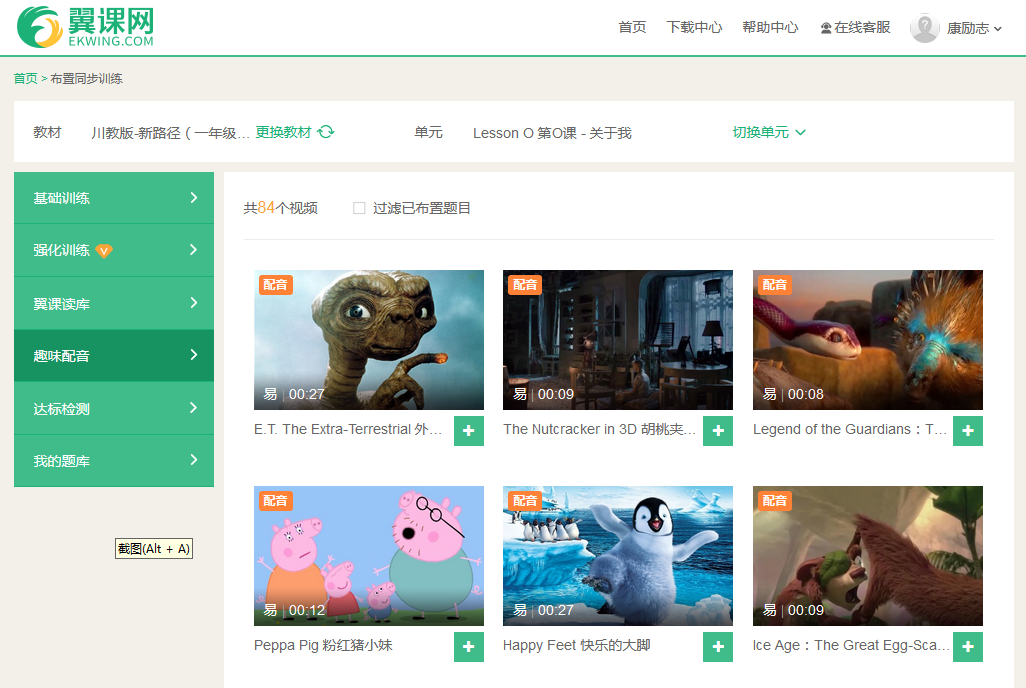Image resolution: width=1026 pixels, height=688 pixels.
Task: Click the chevron arrow on 强化训练
Action: [193, 249]
